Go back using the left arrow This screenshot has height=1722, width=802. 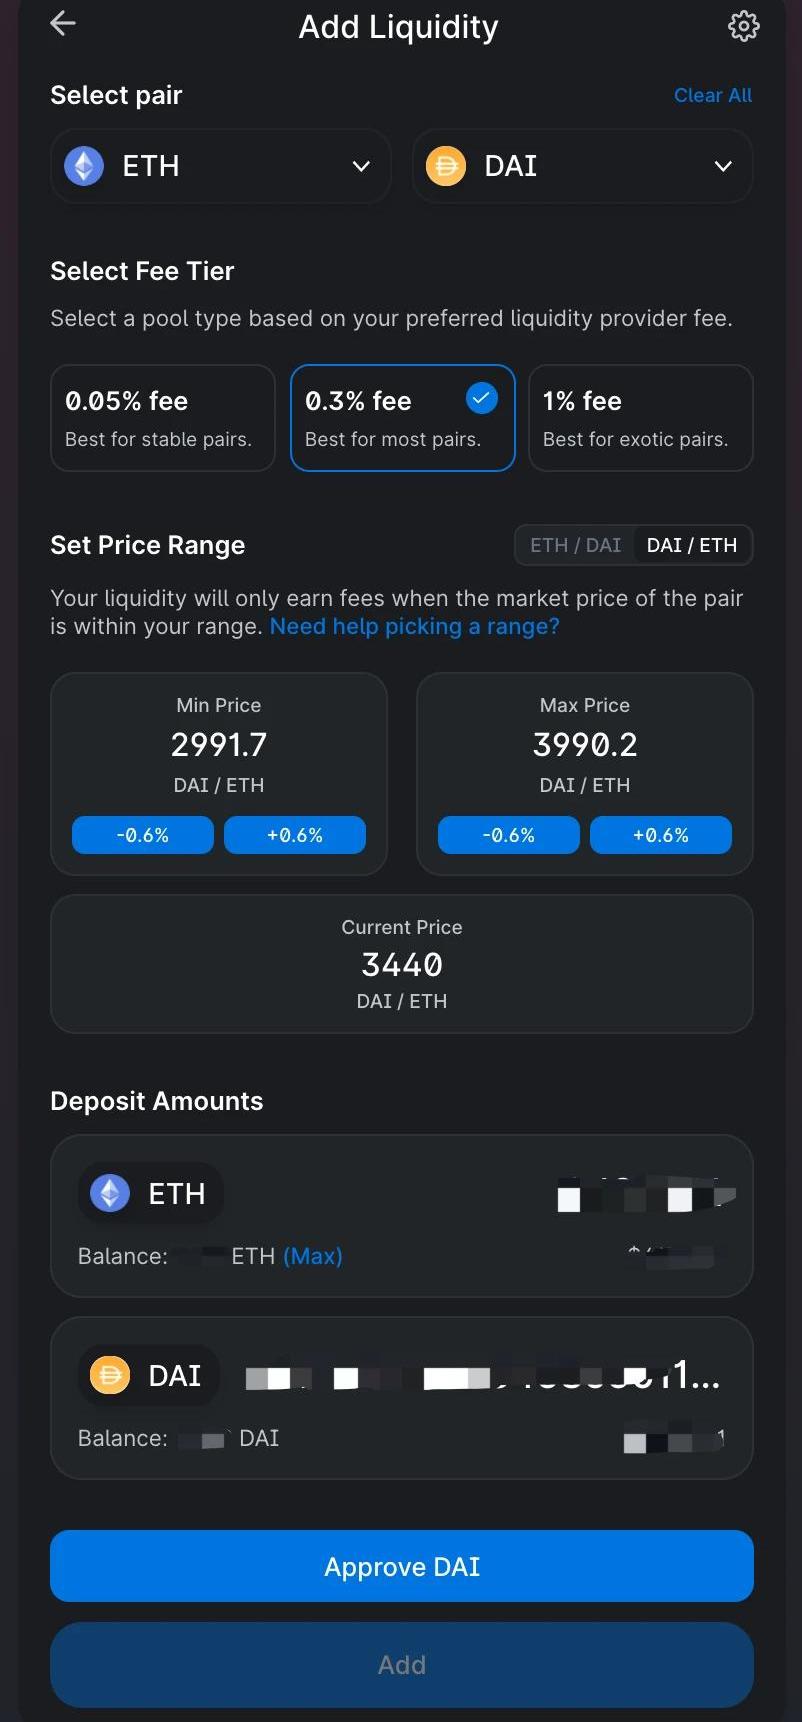(63, 24)
